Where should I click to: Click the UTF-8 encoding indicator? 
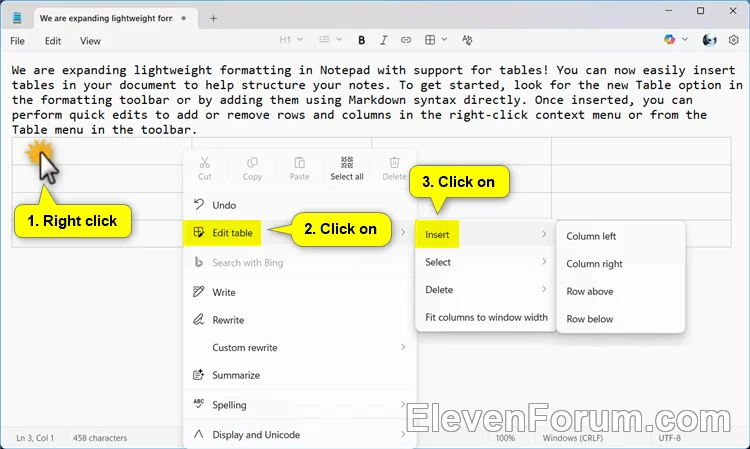670,438
